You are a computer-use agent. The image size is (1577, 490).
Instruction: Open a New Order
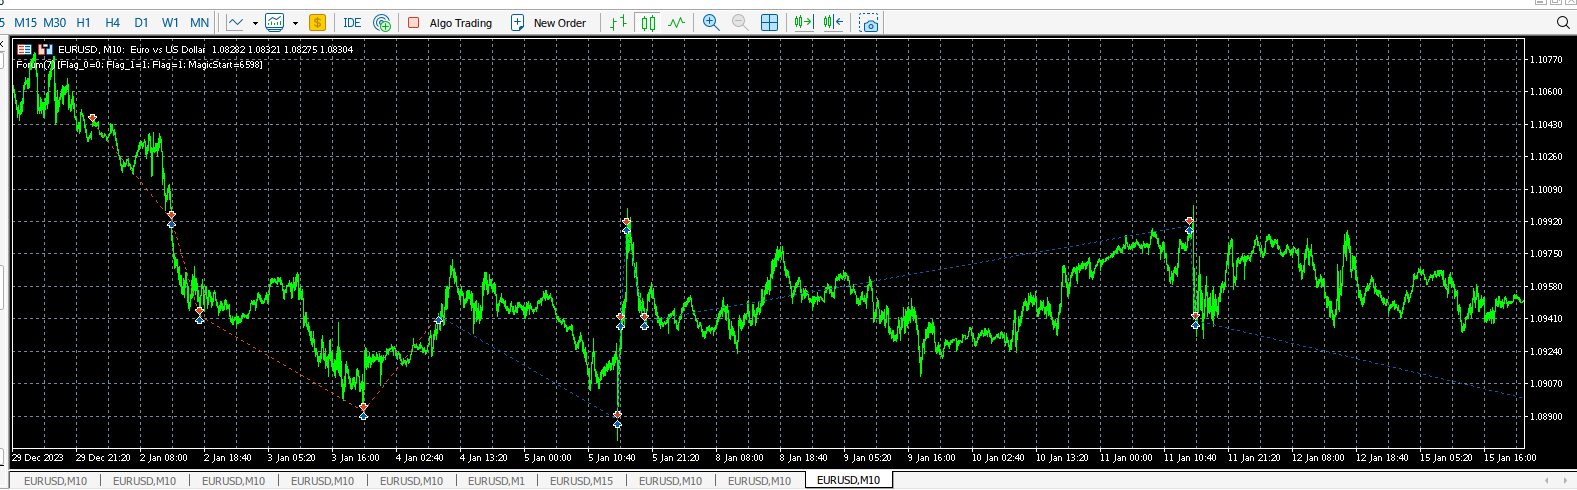tap(548, 22)
